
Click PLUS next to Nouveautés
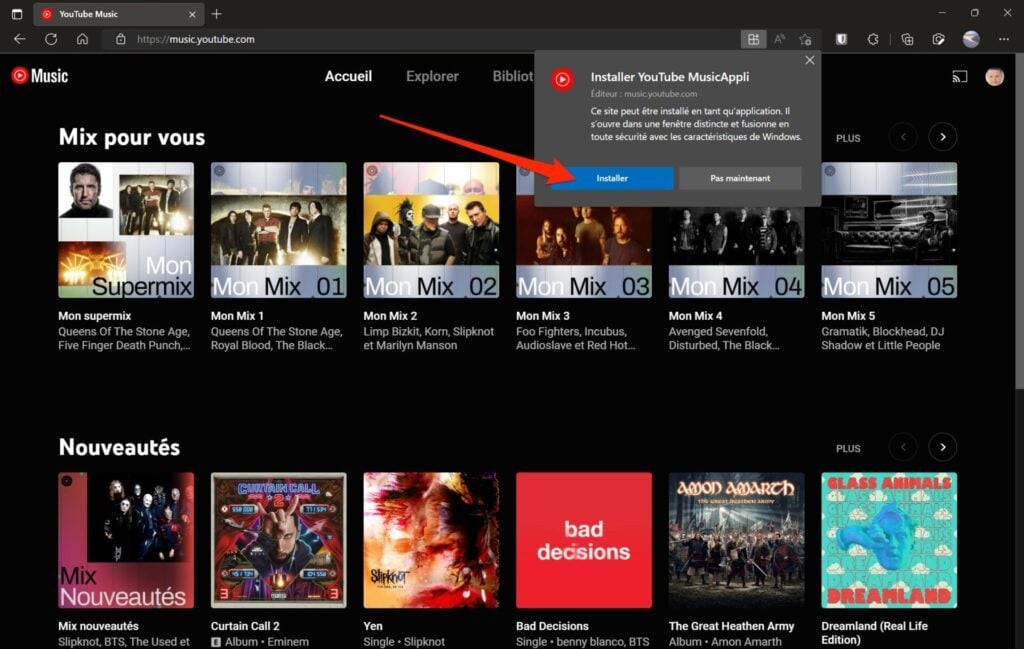click(x=848, y=449)
